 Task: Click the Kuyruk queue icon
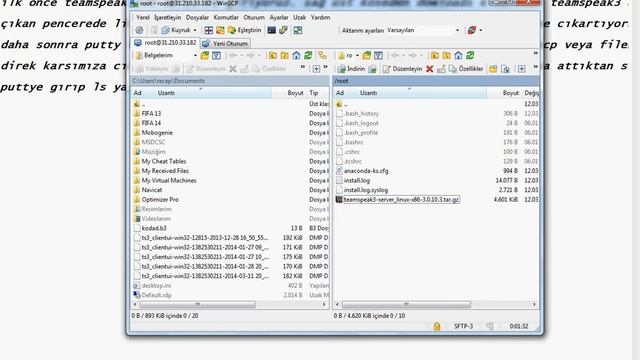coord(165,30)
